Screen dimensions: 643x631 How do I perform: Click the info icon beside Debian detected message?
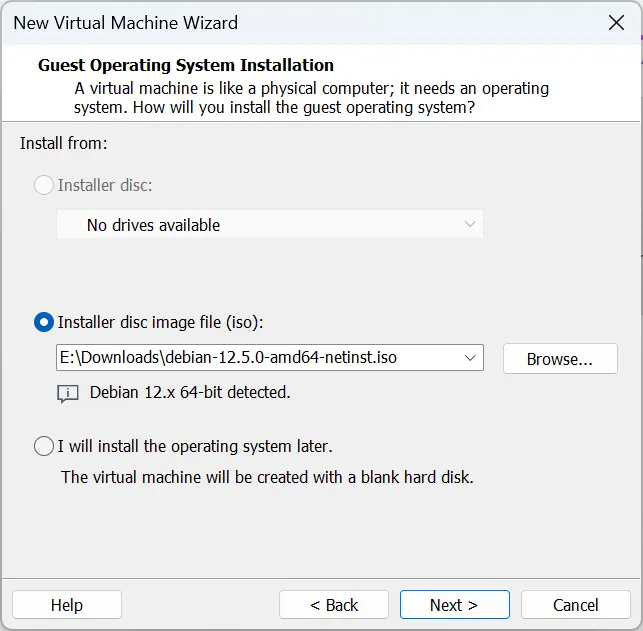click(68, 393)
